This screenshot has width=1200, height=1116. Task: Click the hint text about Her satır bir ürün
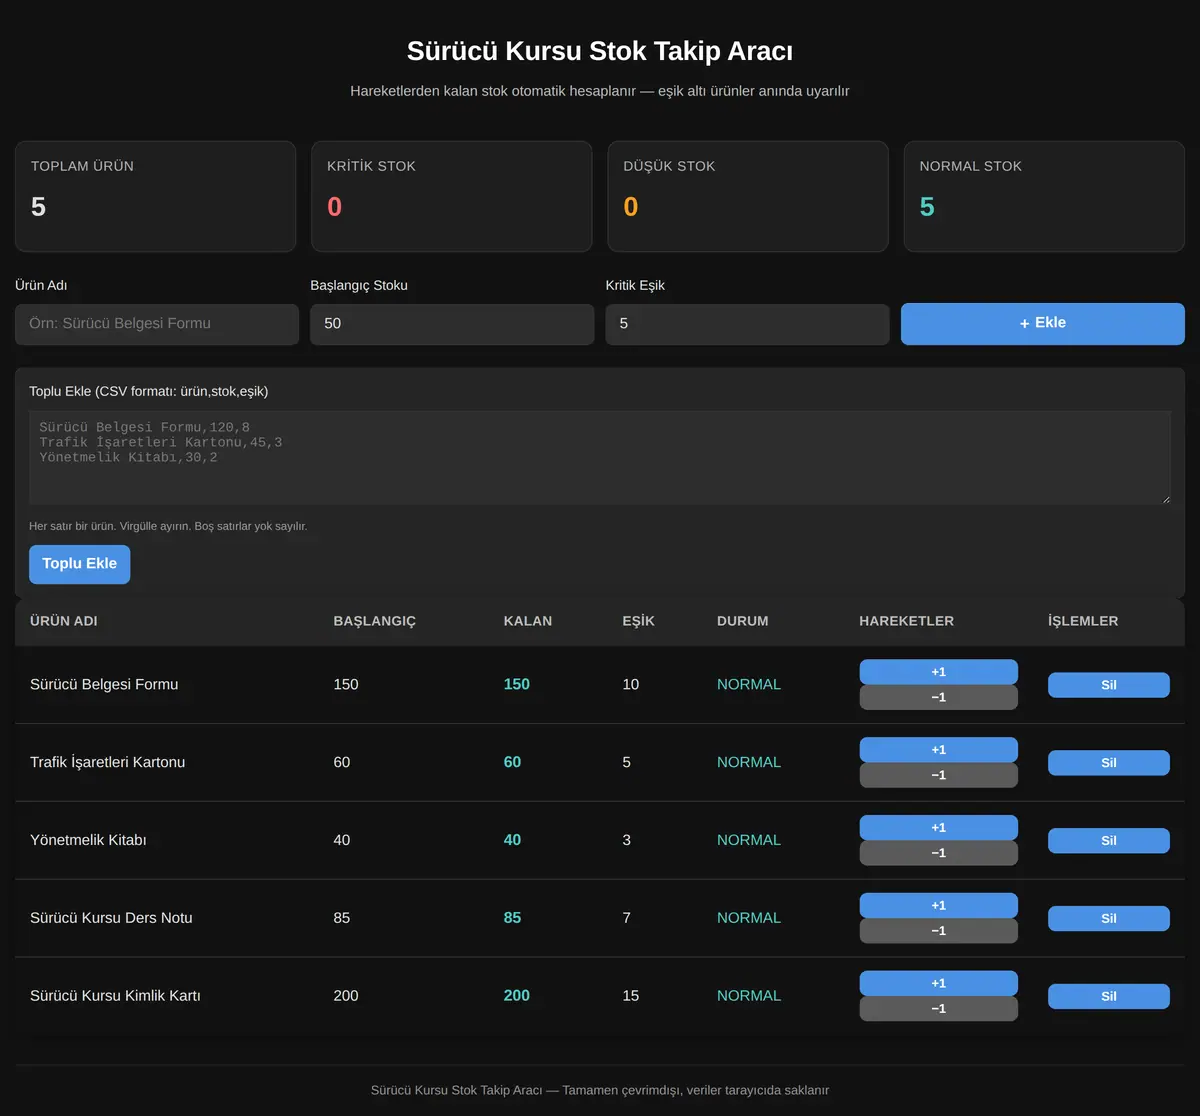tap(168, 526)
